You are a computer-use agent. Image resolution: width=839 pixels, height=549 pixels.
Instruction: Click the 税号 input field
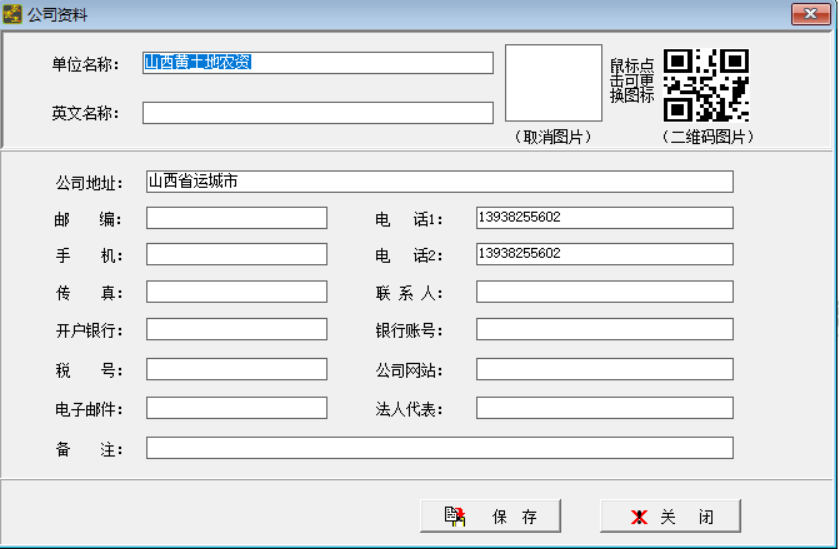237,370
